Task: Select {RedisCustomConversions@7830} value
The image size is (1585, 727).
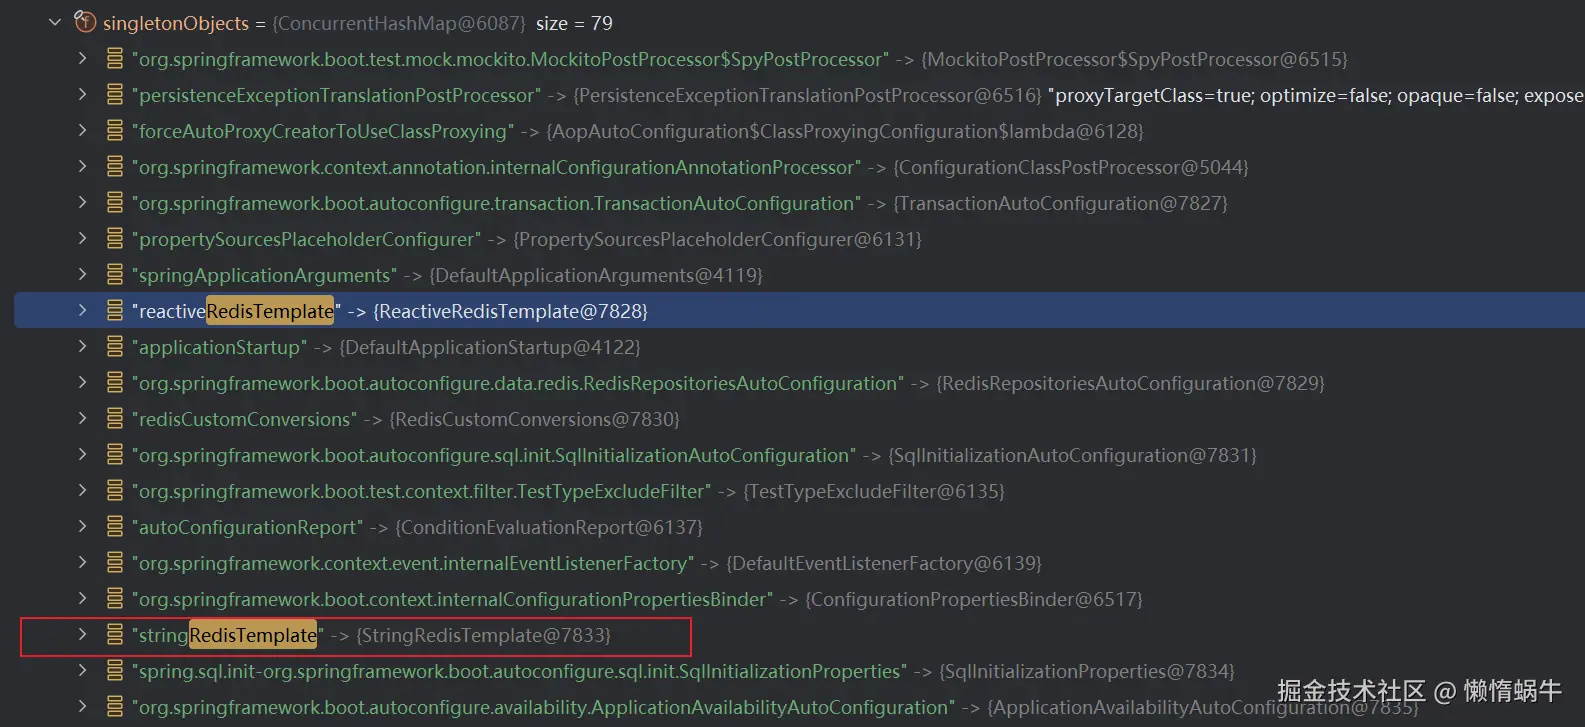Action: click(x=534, y=419)
